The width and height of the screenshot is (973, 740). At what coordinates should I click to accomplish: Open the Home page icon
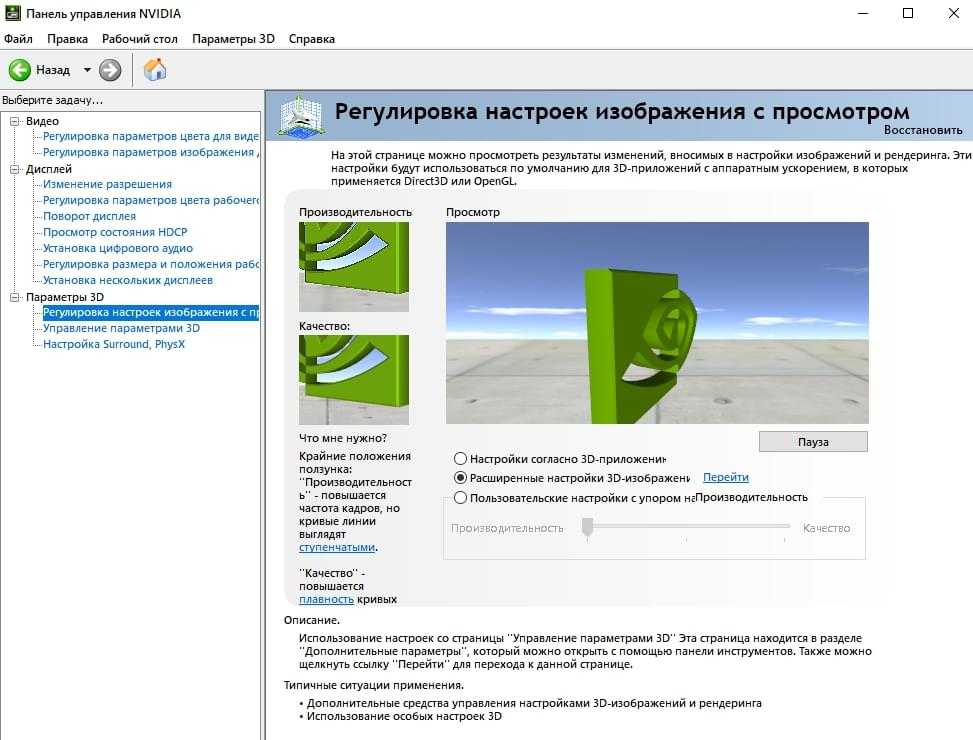pos(155,69)
